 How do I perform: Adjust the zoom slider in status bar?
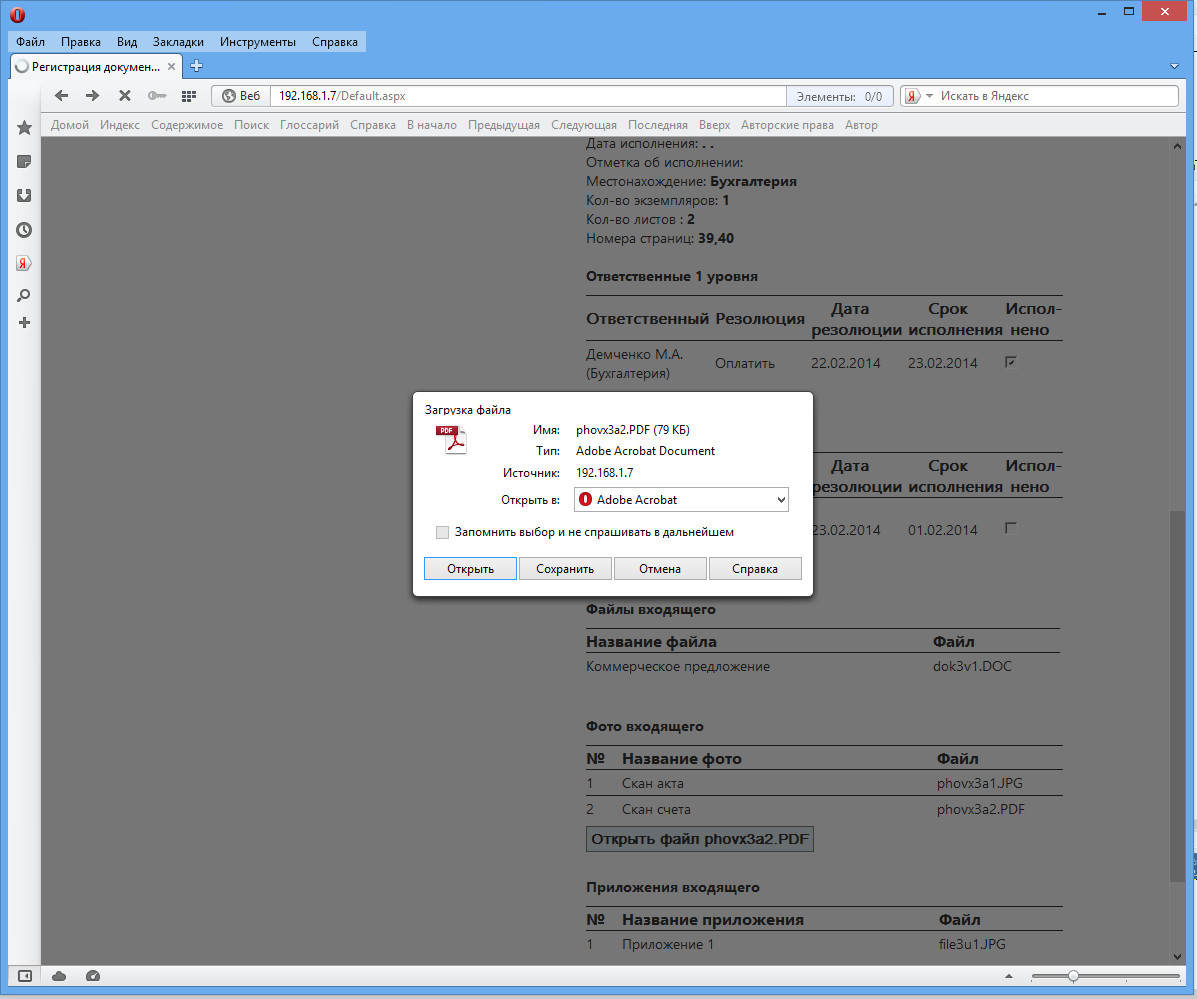coord(1073,976)
